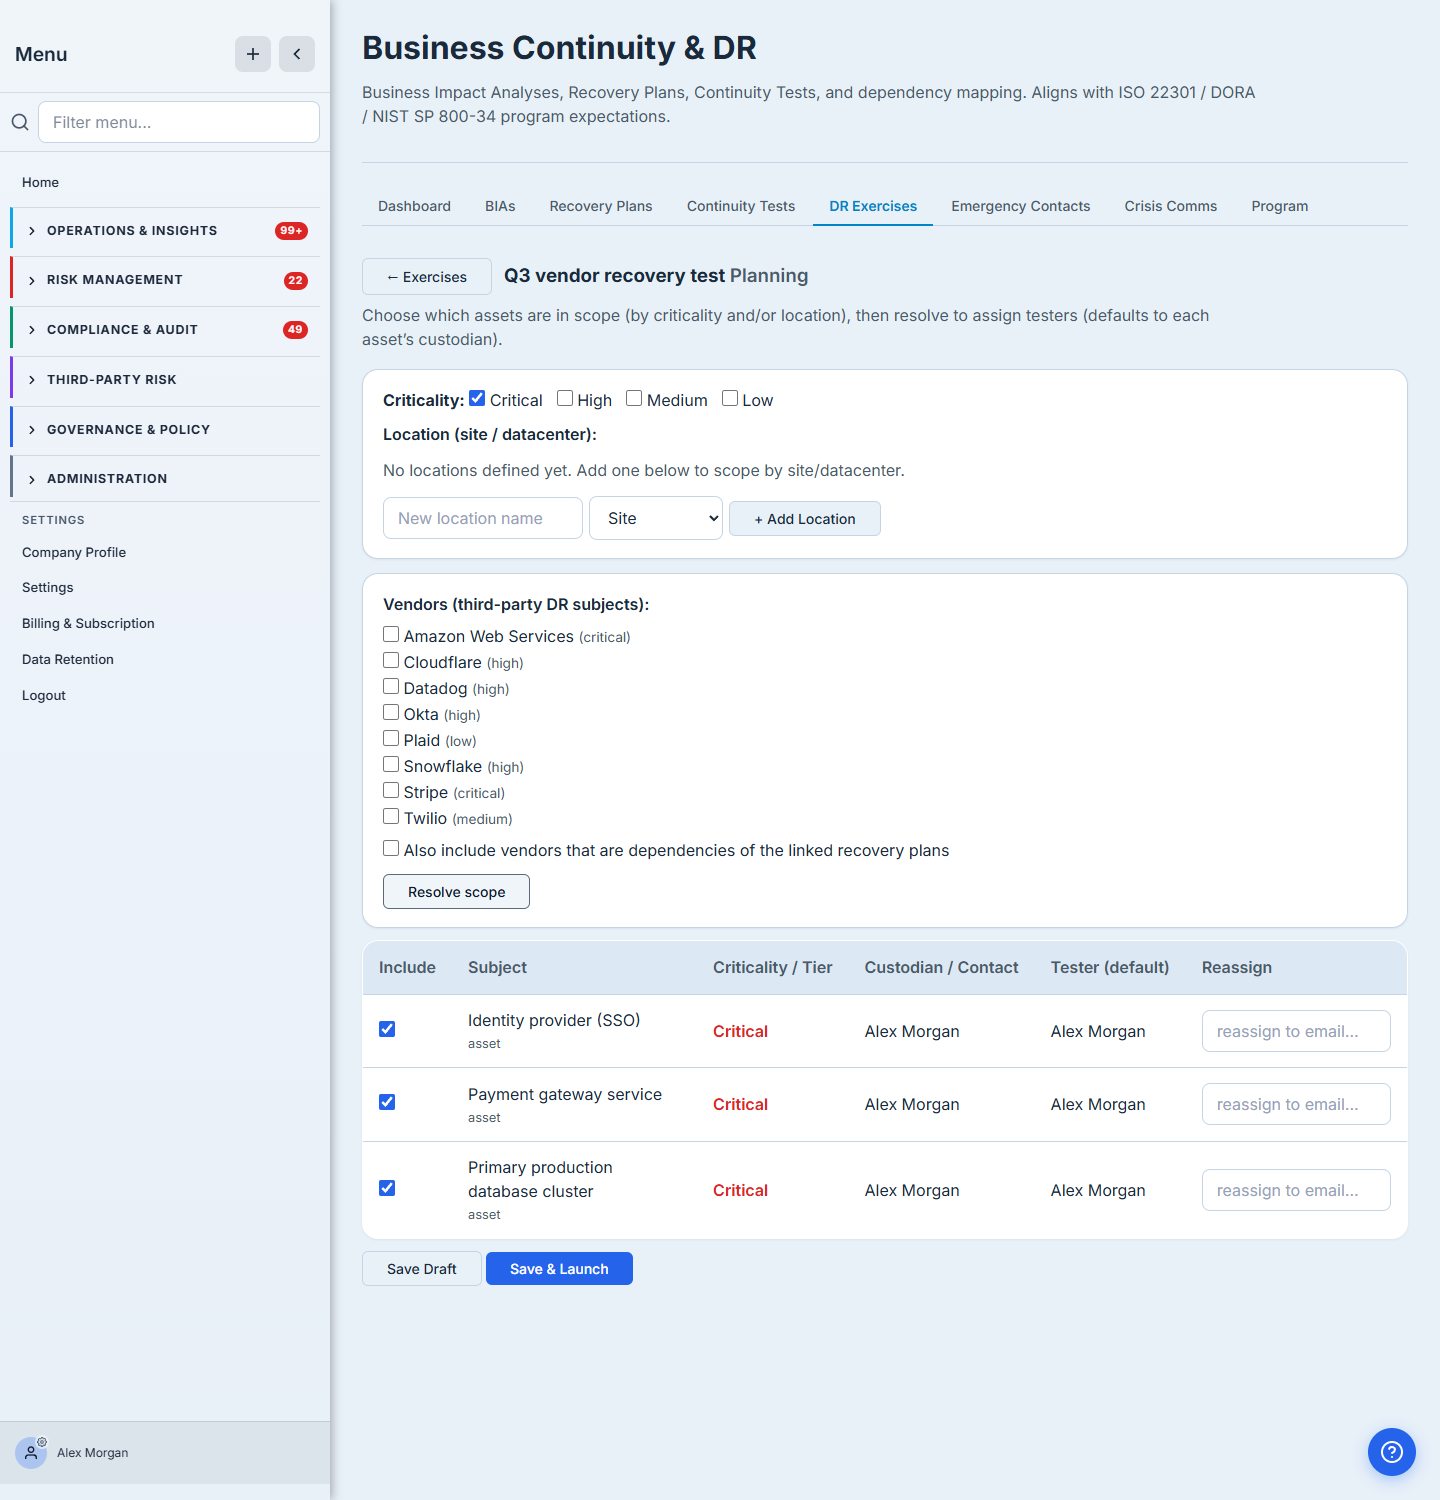1440x1500 pixels.
Task: Select the Plaid vendor checkbox
Action: [391, 738]
